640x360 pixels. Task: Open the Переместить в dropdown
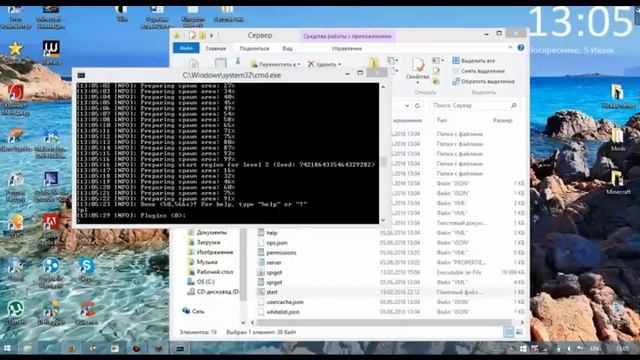tap(276, 64)
